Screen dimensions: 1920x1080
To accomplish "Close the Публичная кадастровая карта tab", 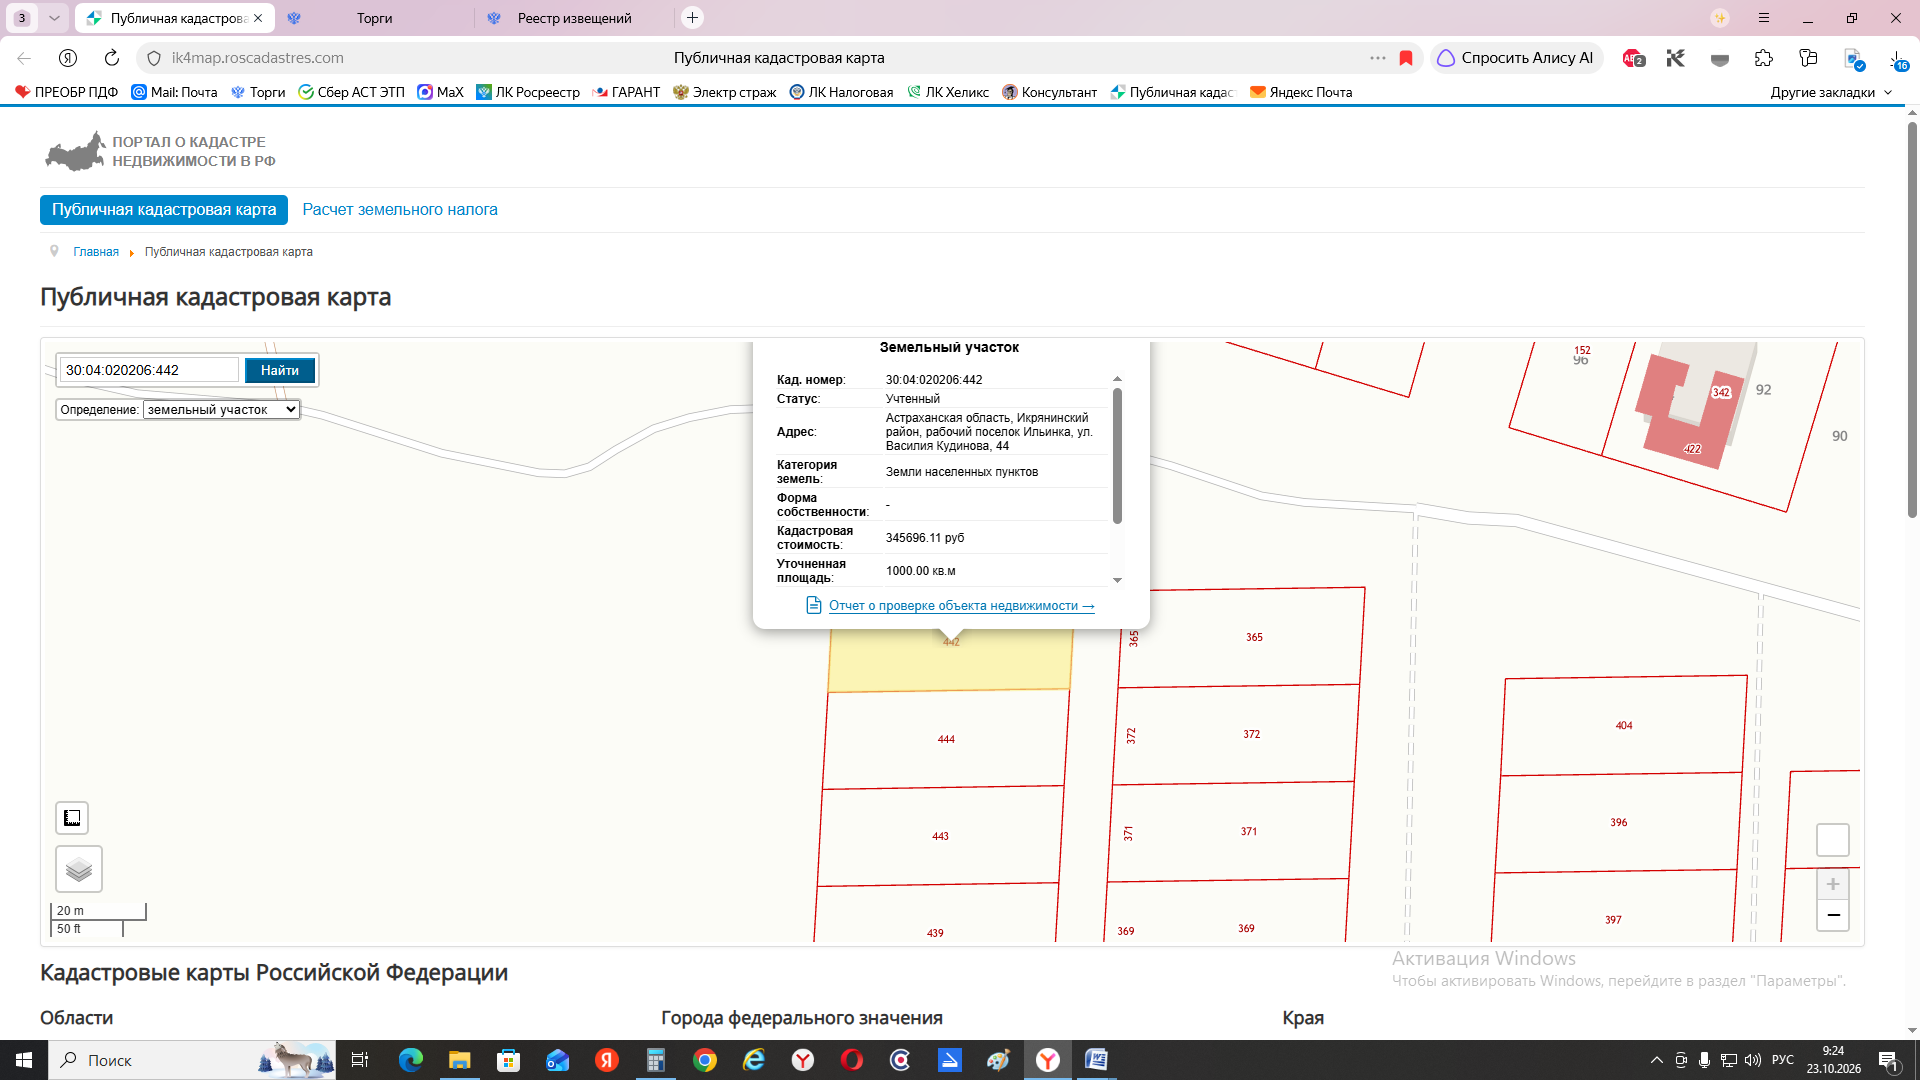I will click(x=258, y=18).
